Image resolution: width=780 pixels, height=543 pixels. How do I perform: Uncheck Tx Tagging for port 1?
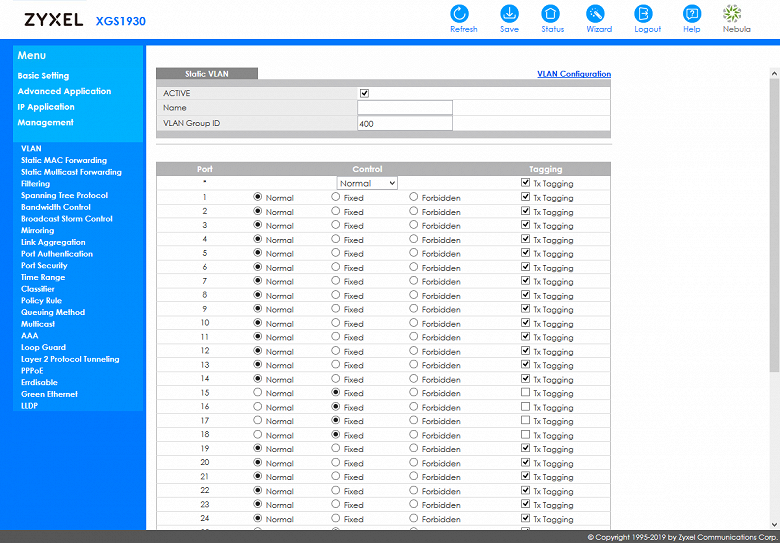coord(525,197)
